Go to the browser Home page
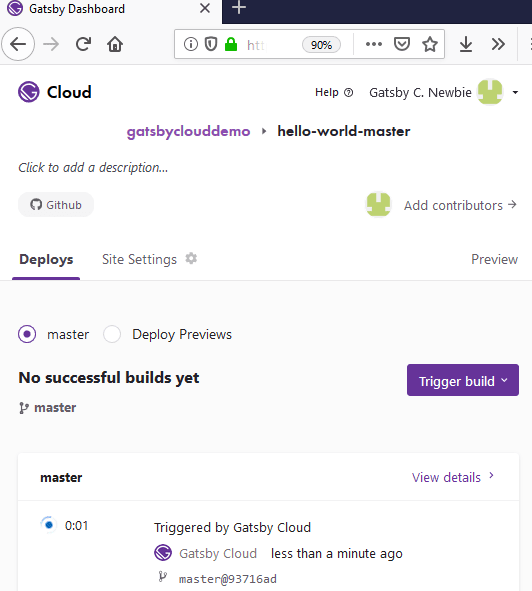532x591 pixels. (x=115, y=44)
